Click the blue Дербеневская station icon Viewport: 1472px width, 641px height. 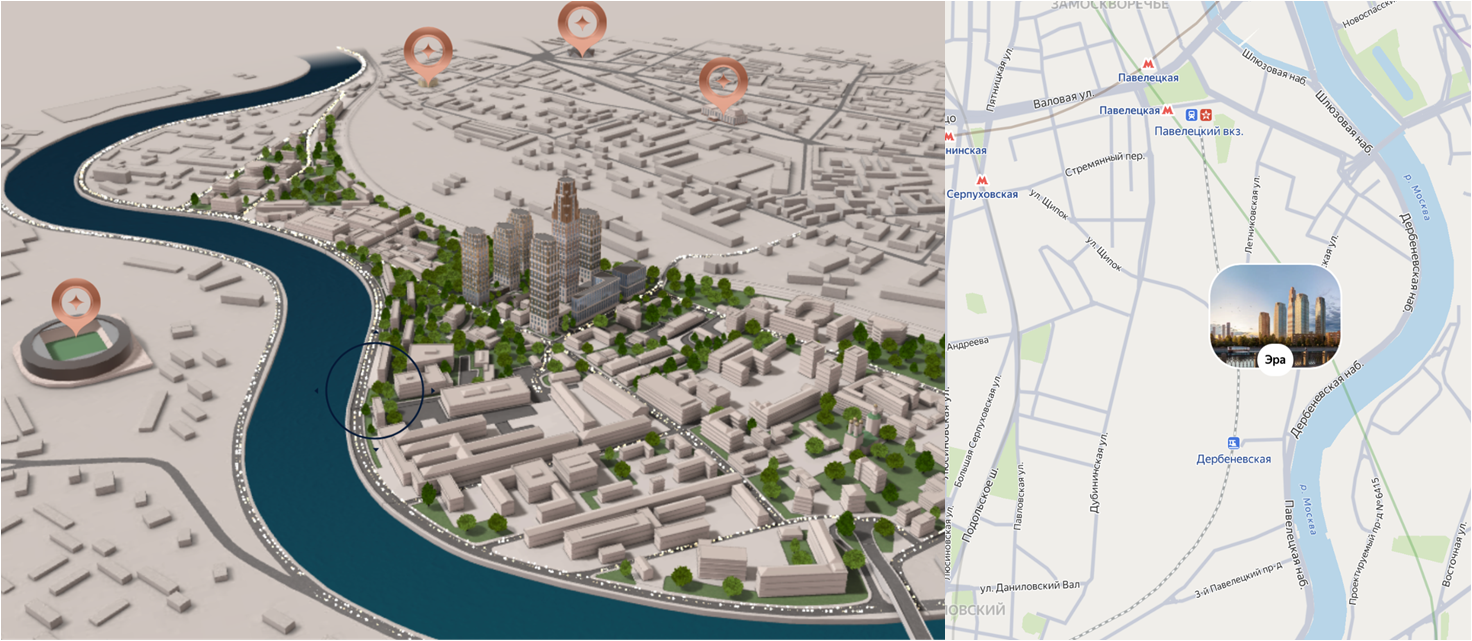[1233, 443]
